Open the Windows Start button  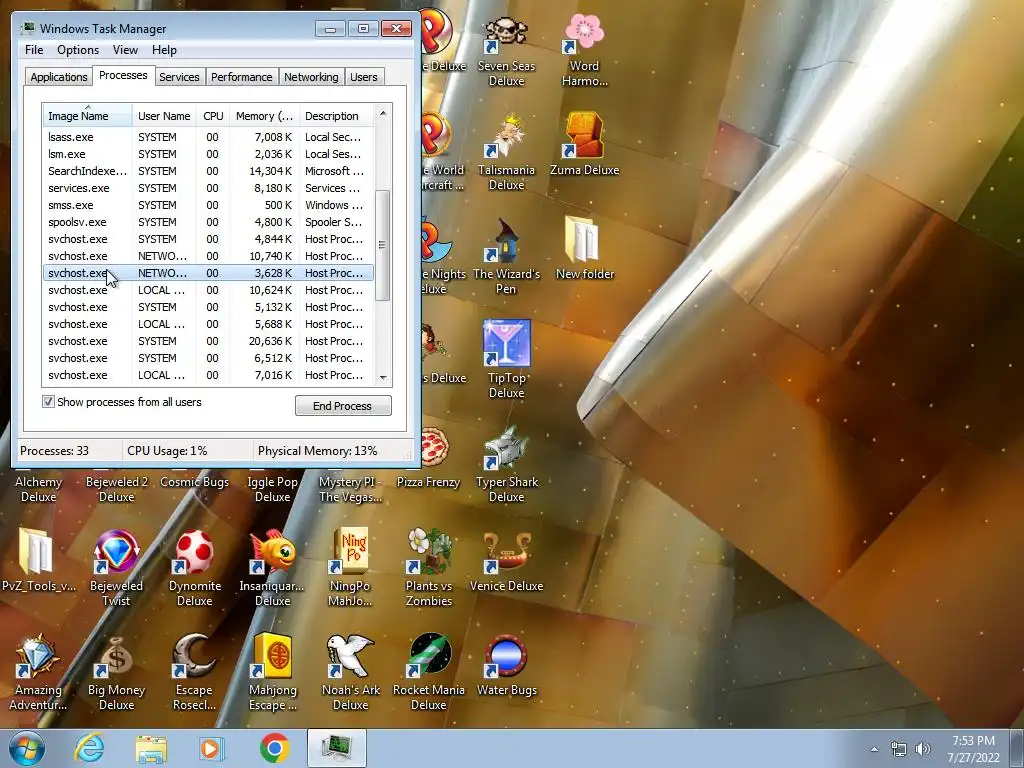tap(26, 748)
